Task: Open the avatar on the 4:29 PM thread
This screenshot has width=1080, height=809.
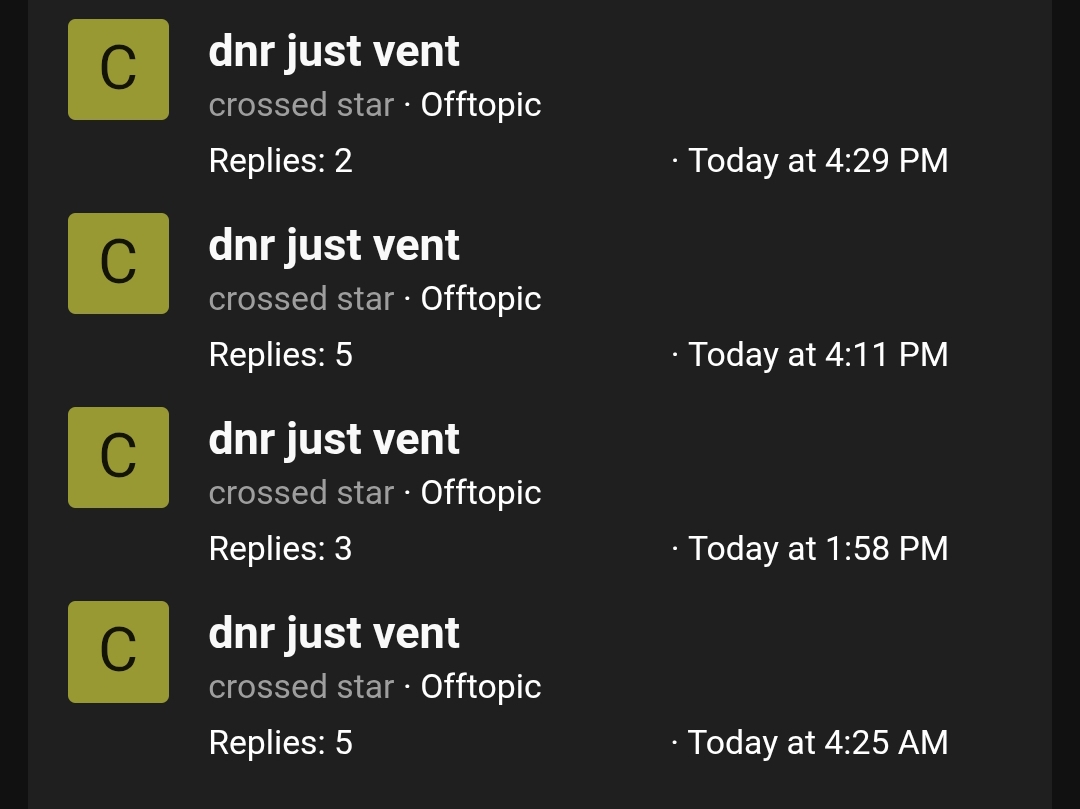Action: pos(118,70)
